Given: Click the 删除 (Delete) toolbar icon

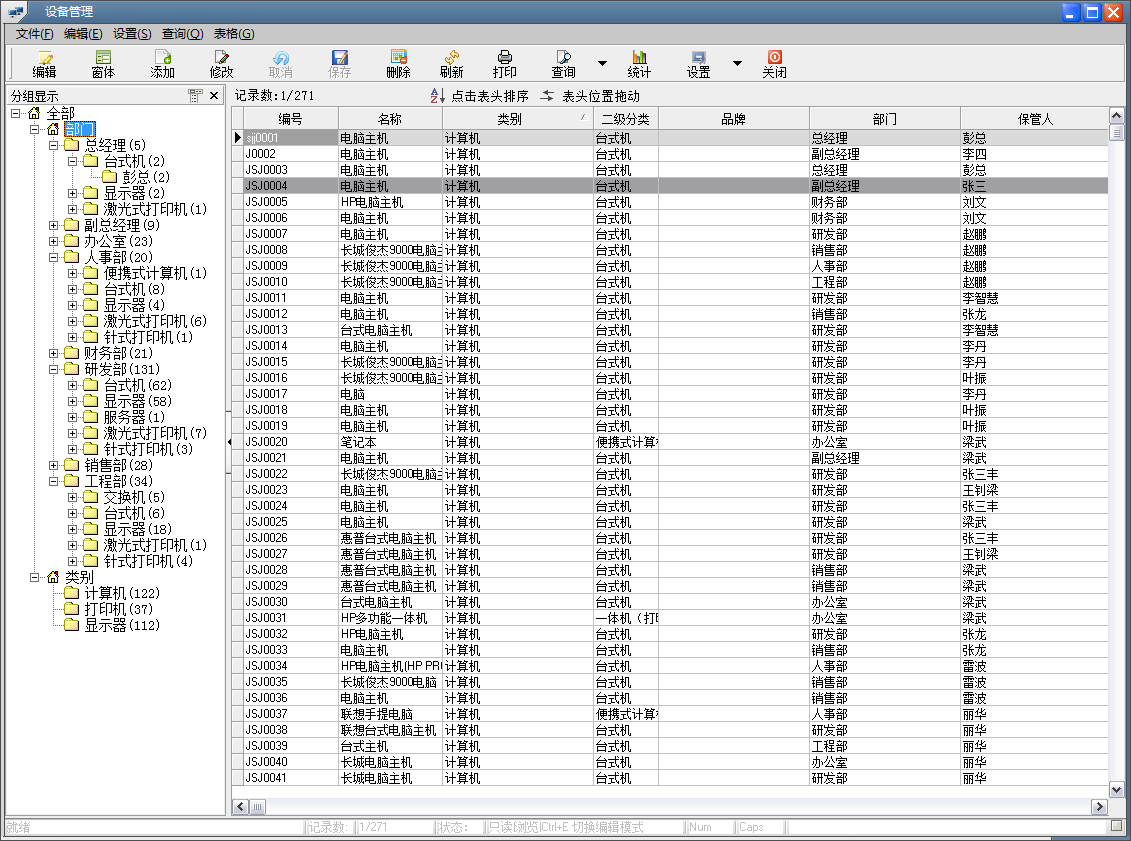Looking at the screenshot, I should (398, 58).
